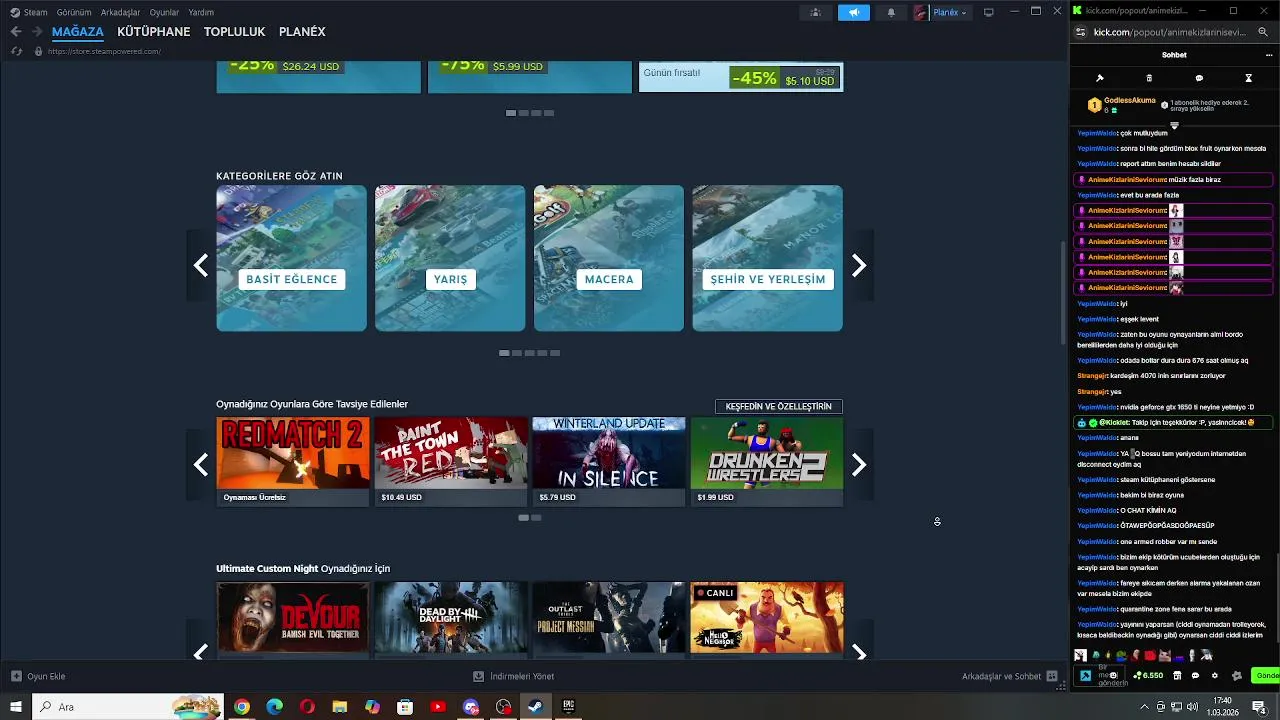Go back with Steam's back arrow
Viewport: 1280px width, 720px height.
pyautogui.click(x=16, y=32)
